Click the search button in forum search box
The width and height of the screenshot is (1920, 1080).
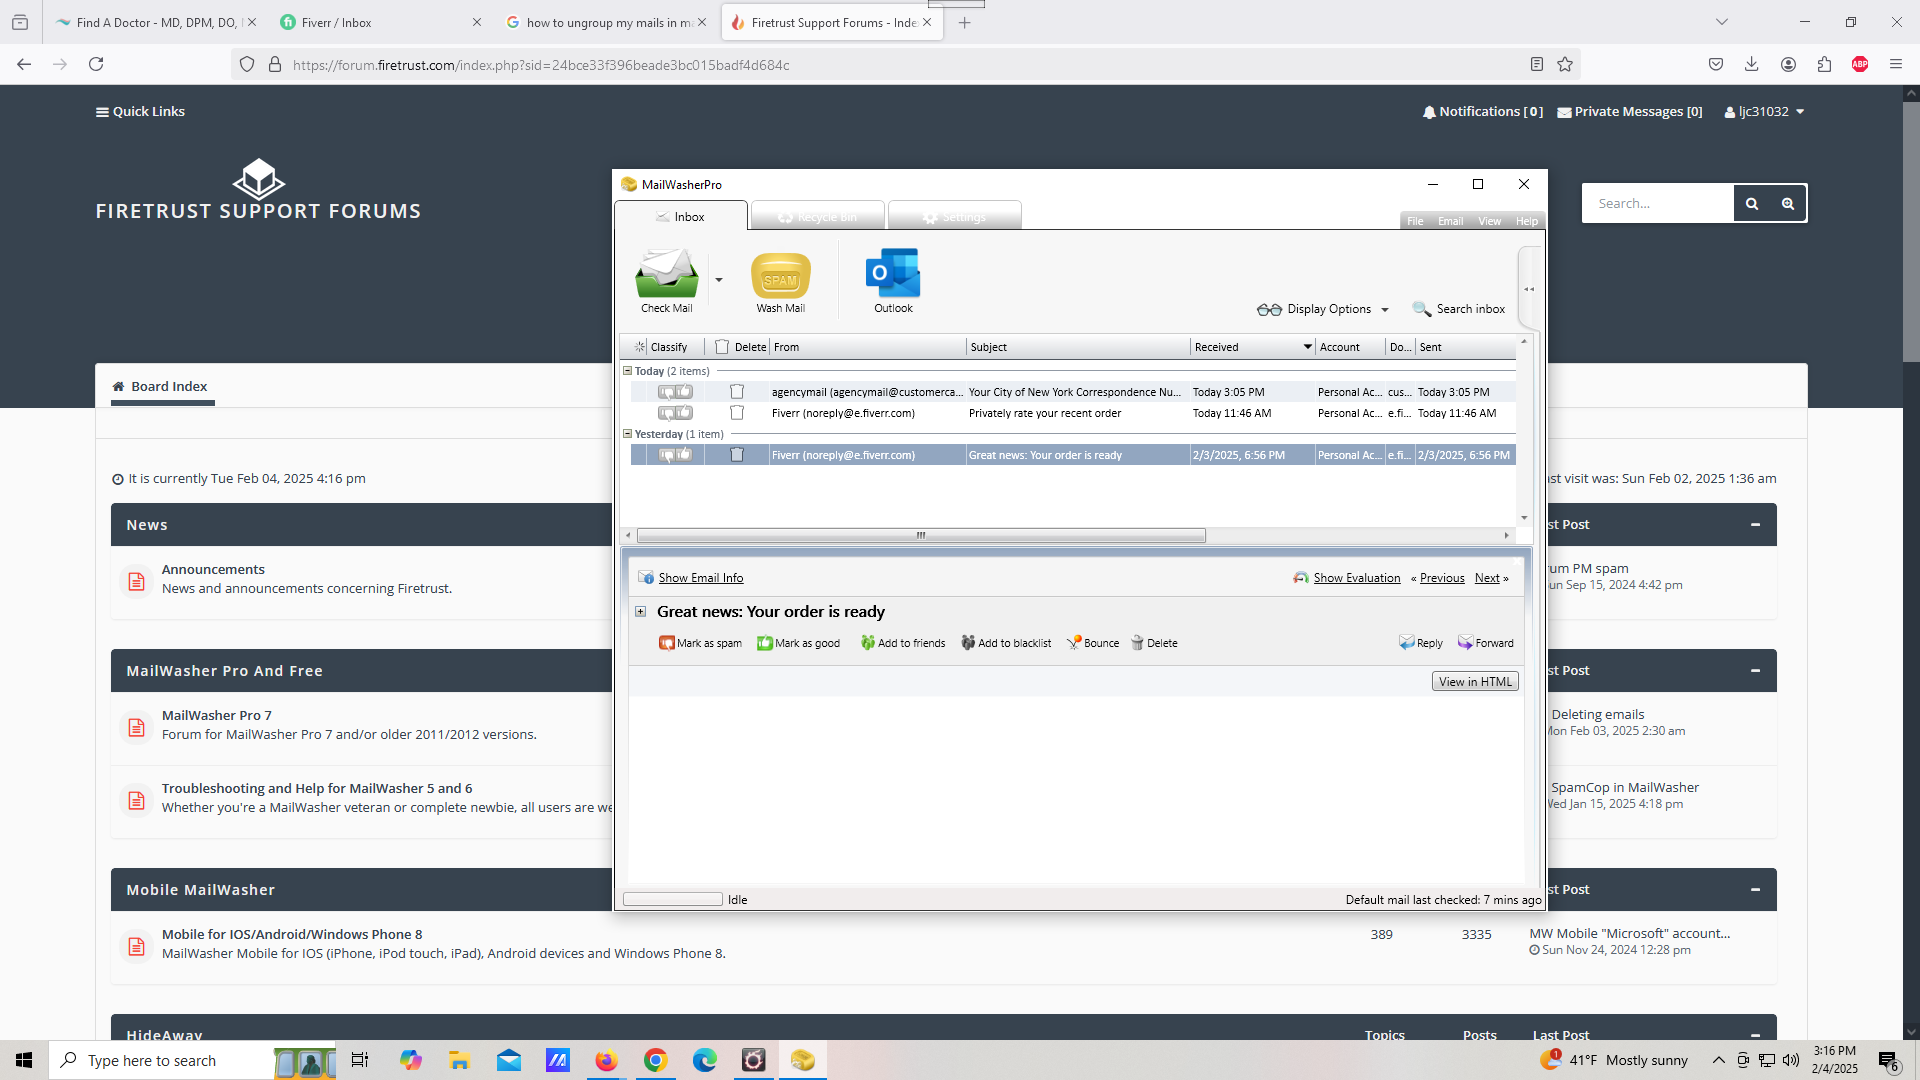[x=1752, y=203]
